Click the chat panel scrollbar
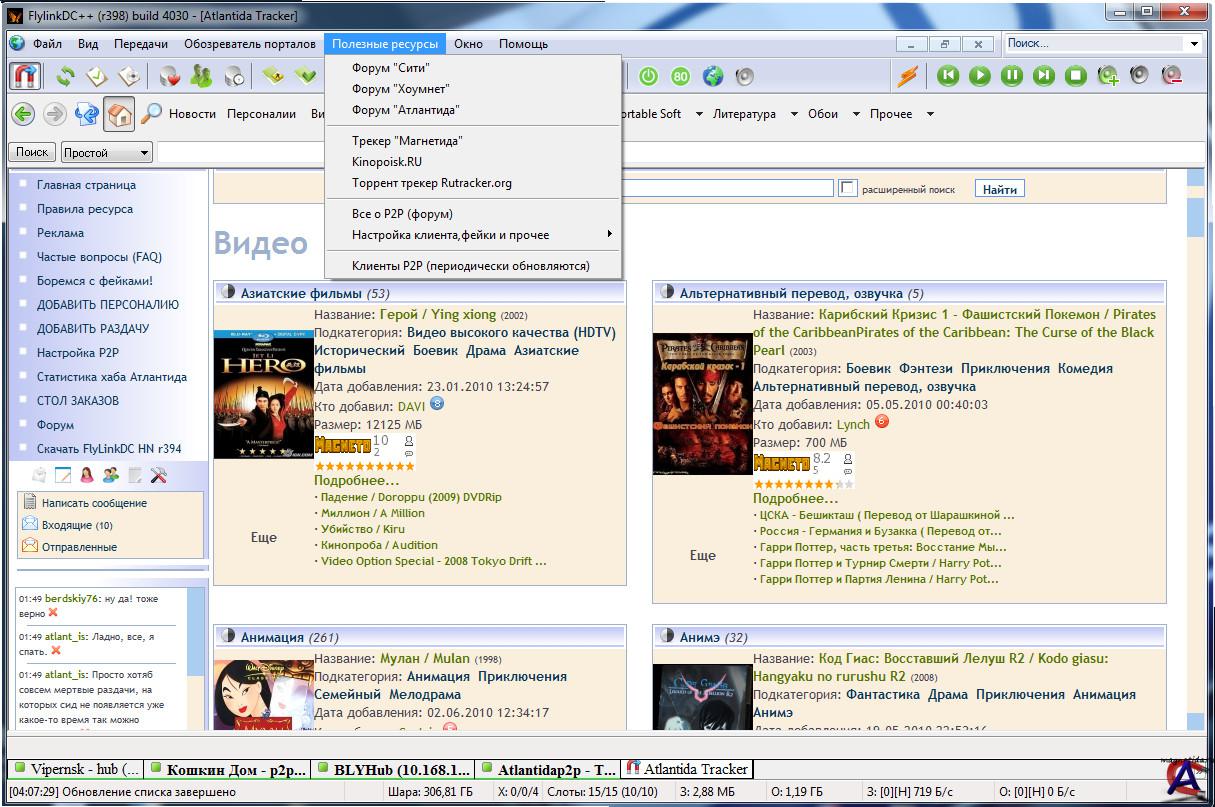The height and width of the screenshot is (807, 1215). click(x=196, y=660)
